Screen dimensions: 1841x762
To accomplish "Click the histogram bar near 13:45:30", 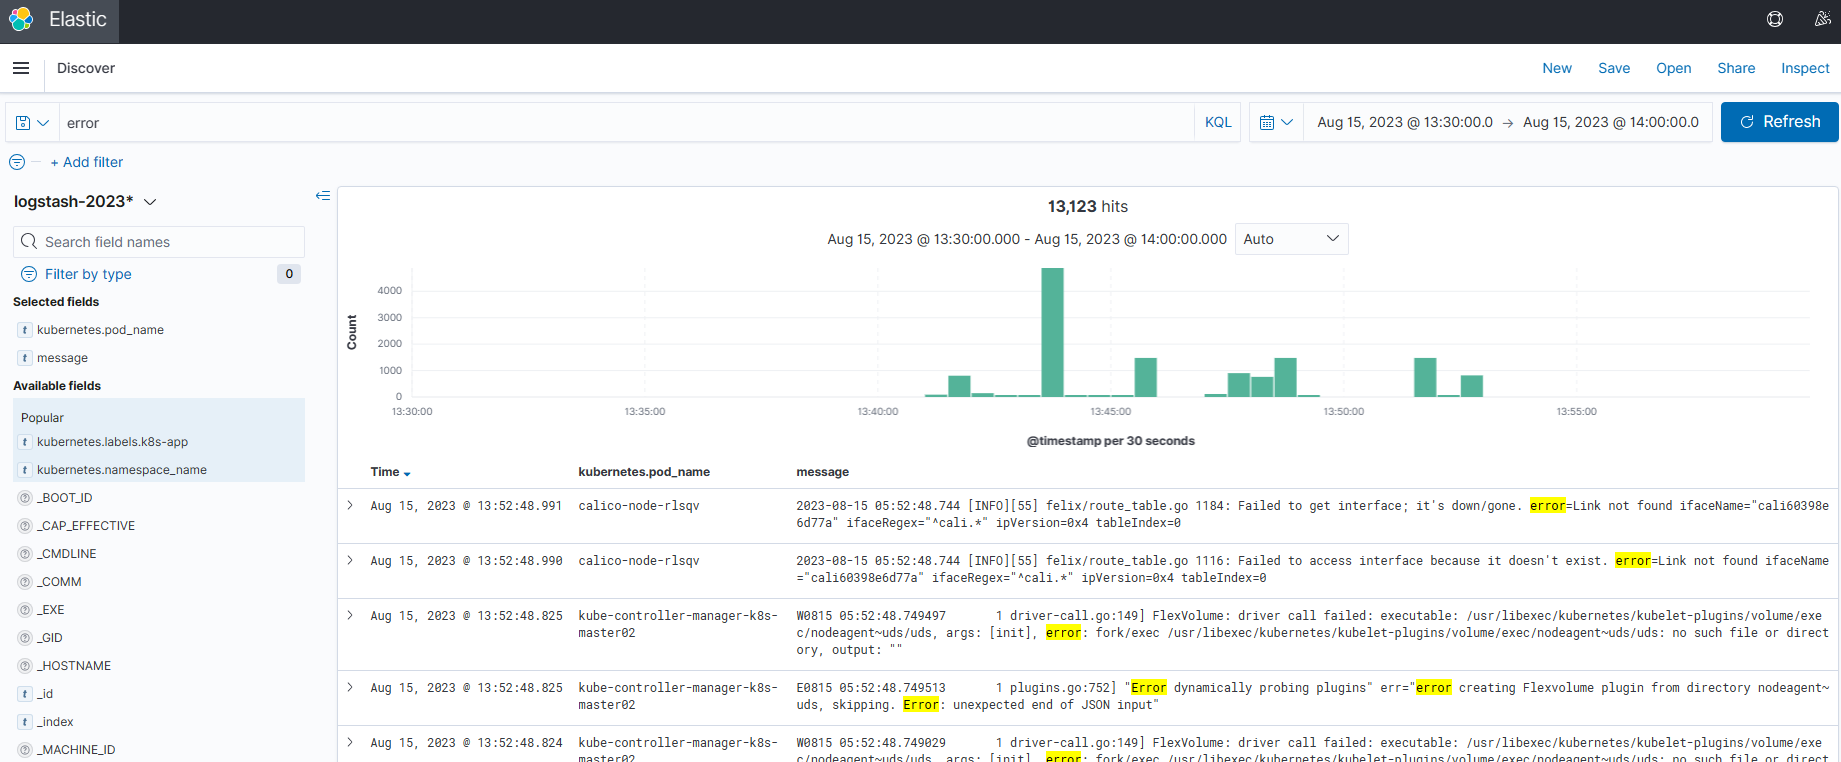I will click(x=1146, y=377).
